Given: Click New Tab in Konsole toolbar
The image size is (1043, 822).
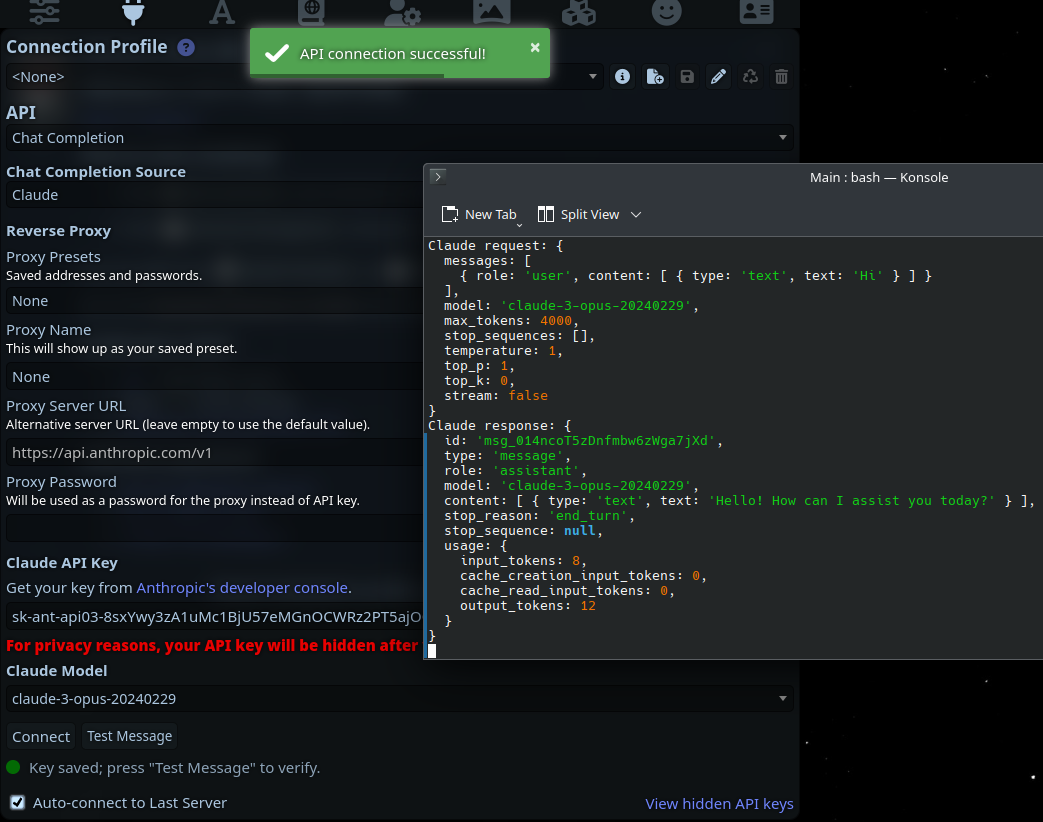Looking at the screenshot, I should point(479,214).
